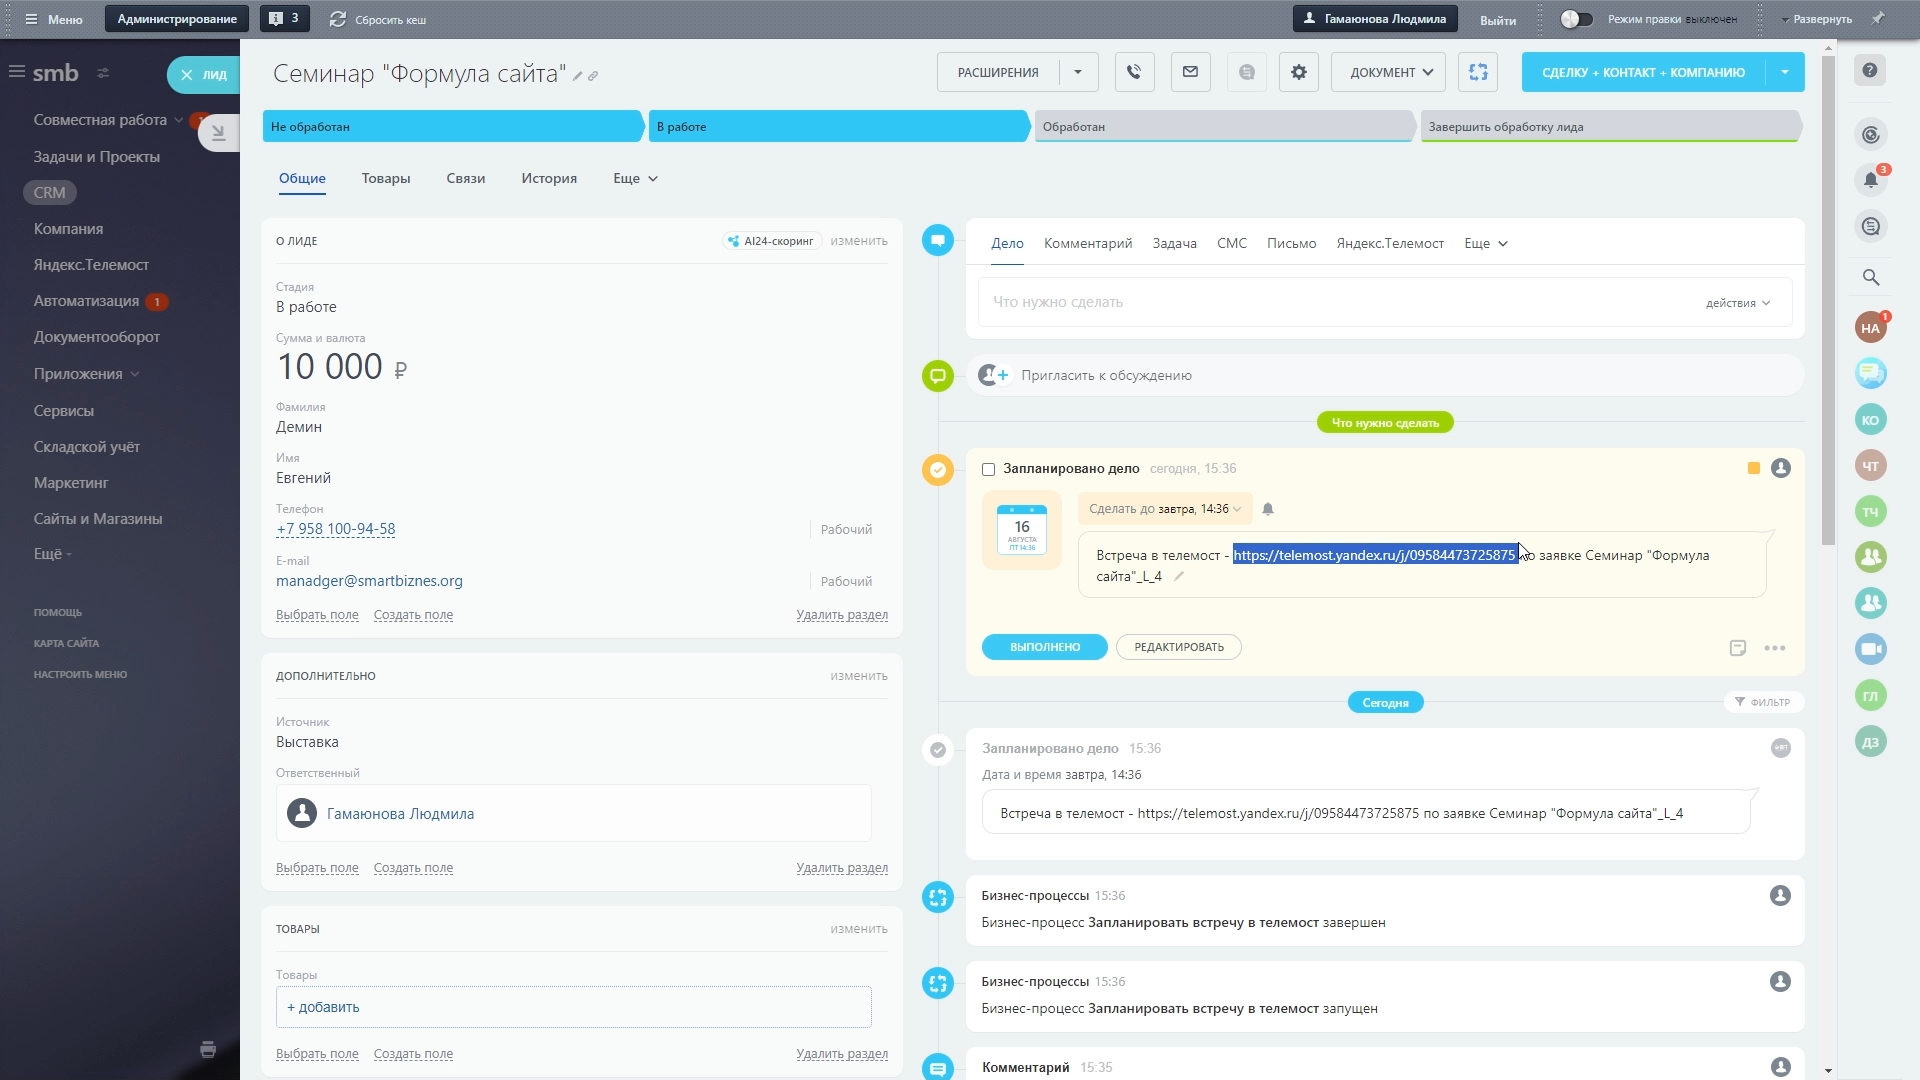
Task: Click the envelope email icon in header
Action: click(1190, 72)
